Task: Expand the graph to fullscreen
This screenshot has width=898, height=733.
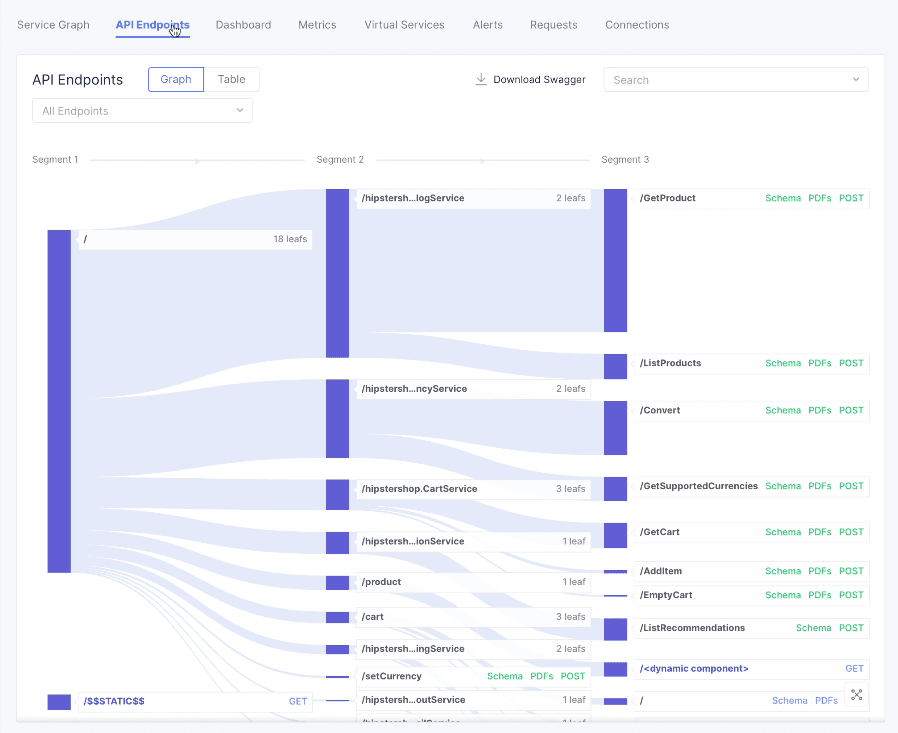Action: (x=856, y=694)
